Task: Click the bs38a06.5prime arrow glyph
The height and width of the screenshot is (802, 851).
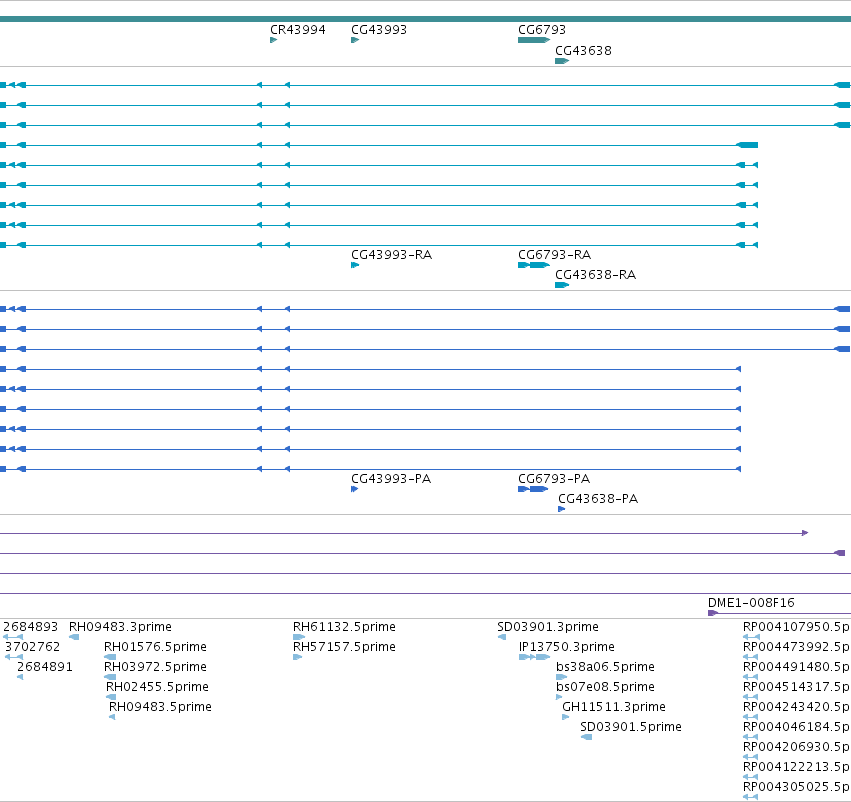Action: (x=562, y=678)
